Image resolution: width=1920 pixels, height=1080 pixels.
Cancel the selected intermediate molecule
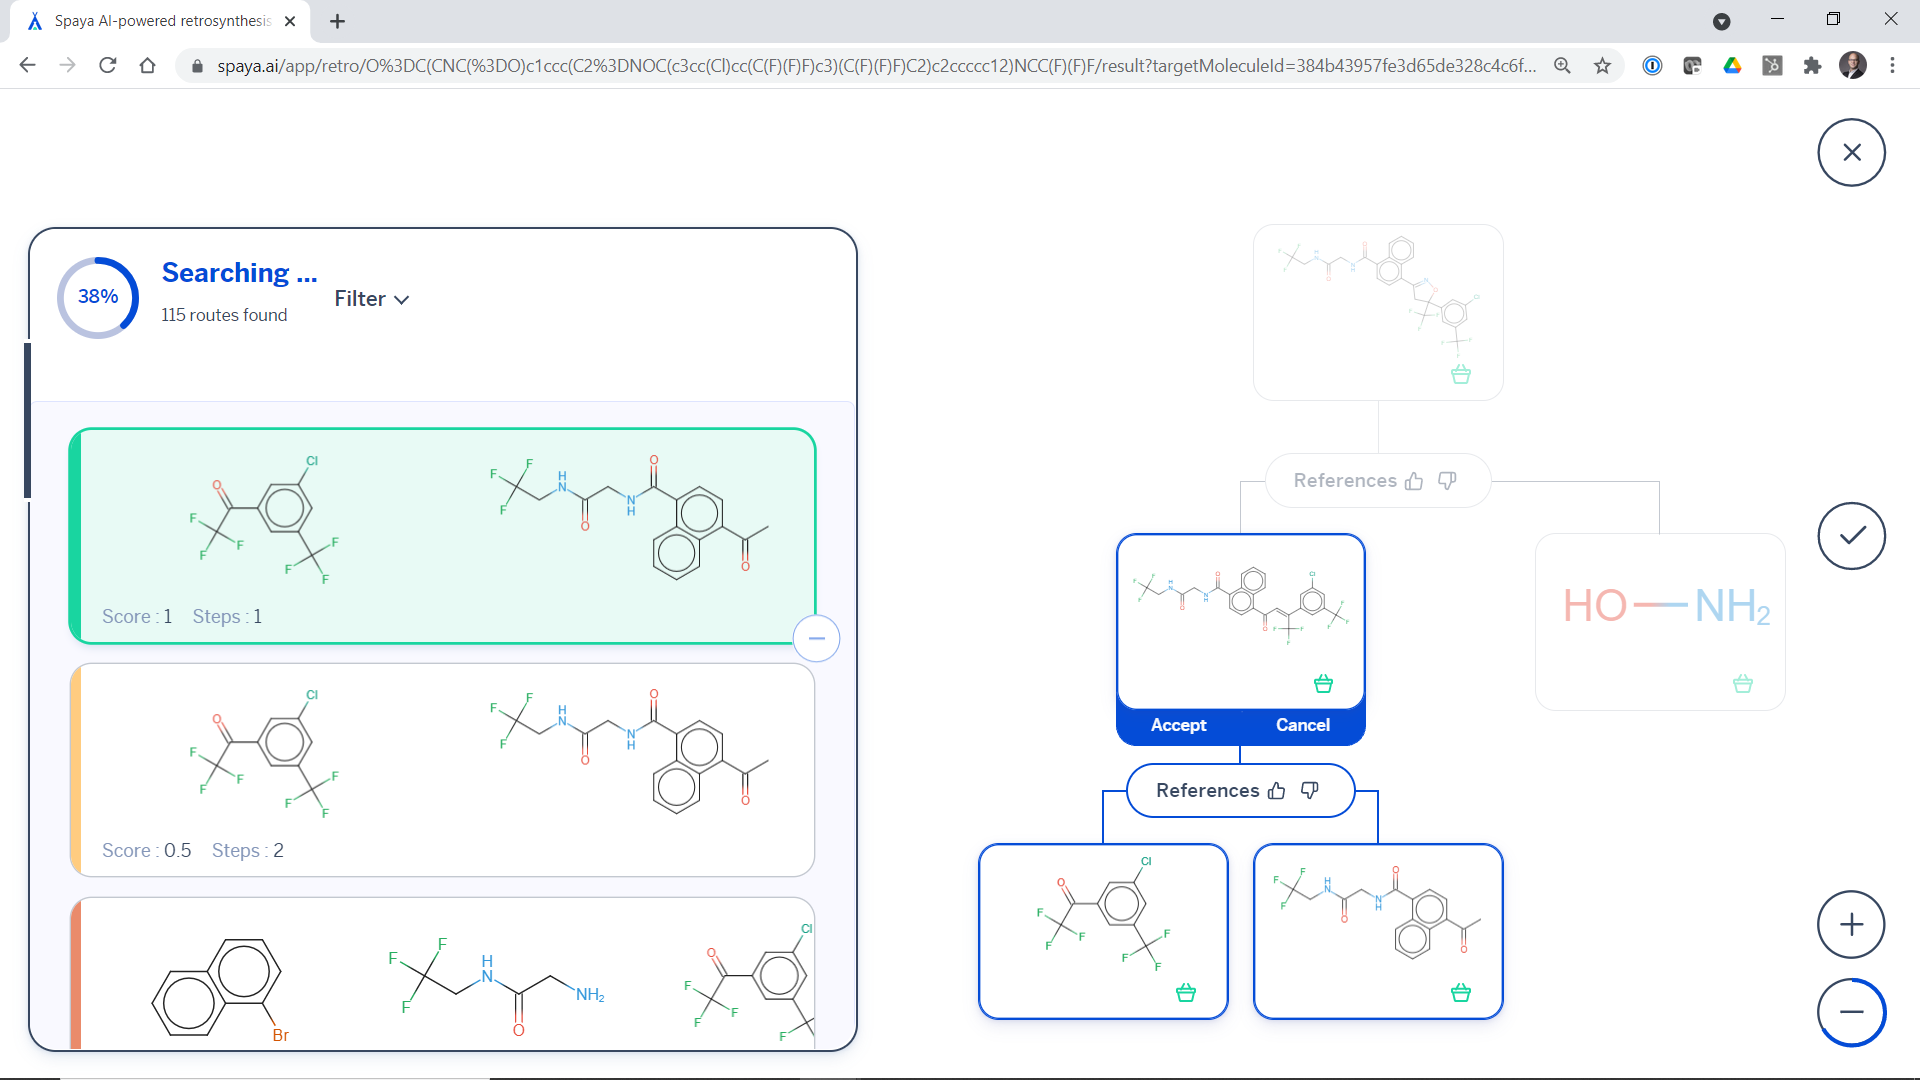pos(1302,725)
